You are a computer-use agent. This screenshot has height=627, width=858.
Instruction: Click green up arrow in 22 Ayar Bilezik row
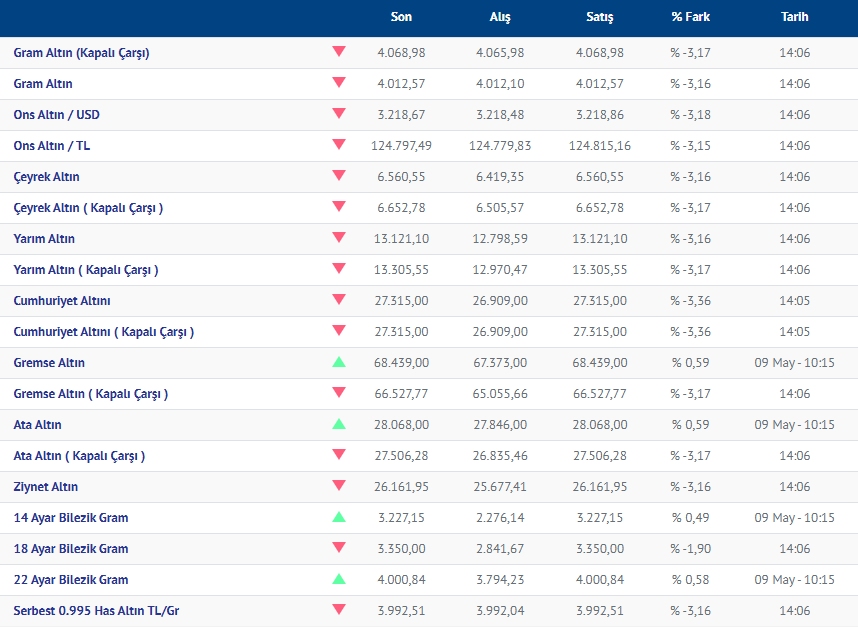point(339,578)
